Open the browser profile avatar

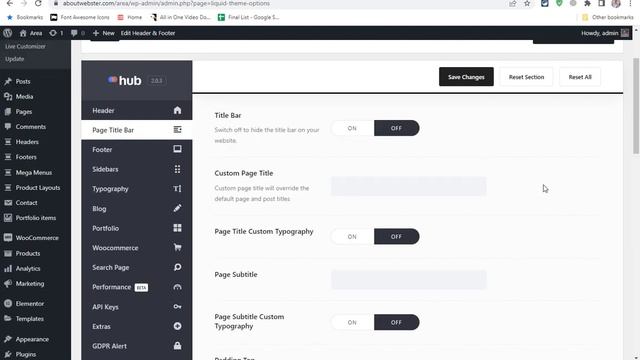[x=616, y=3]
